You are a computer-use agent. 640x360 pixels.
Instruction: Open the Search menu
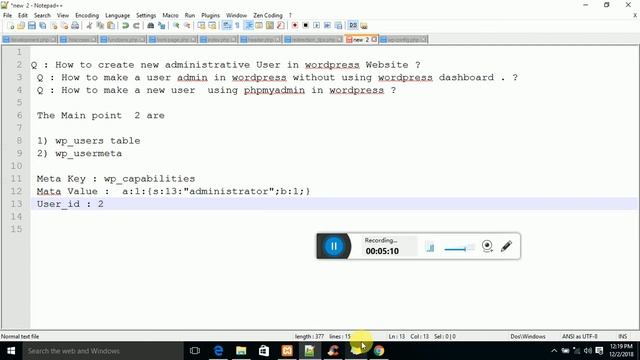pos(42,15)
